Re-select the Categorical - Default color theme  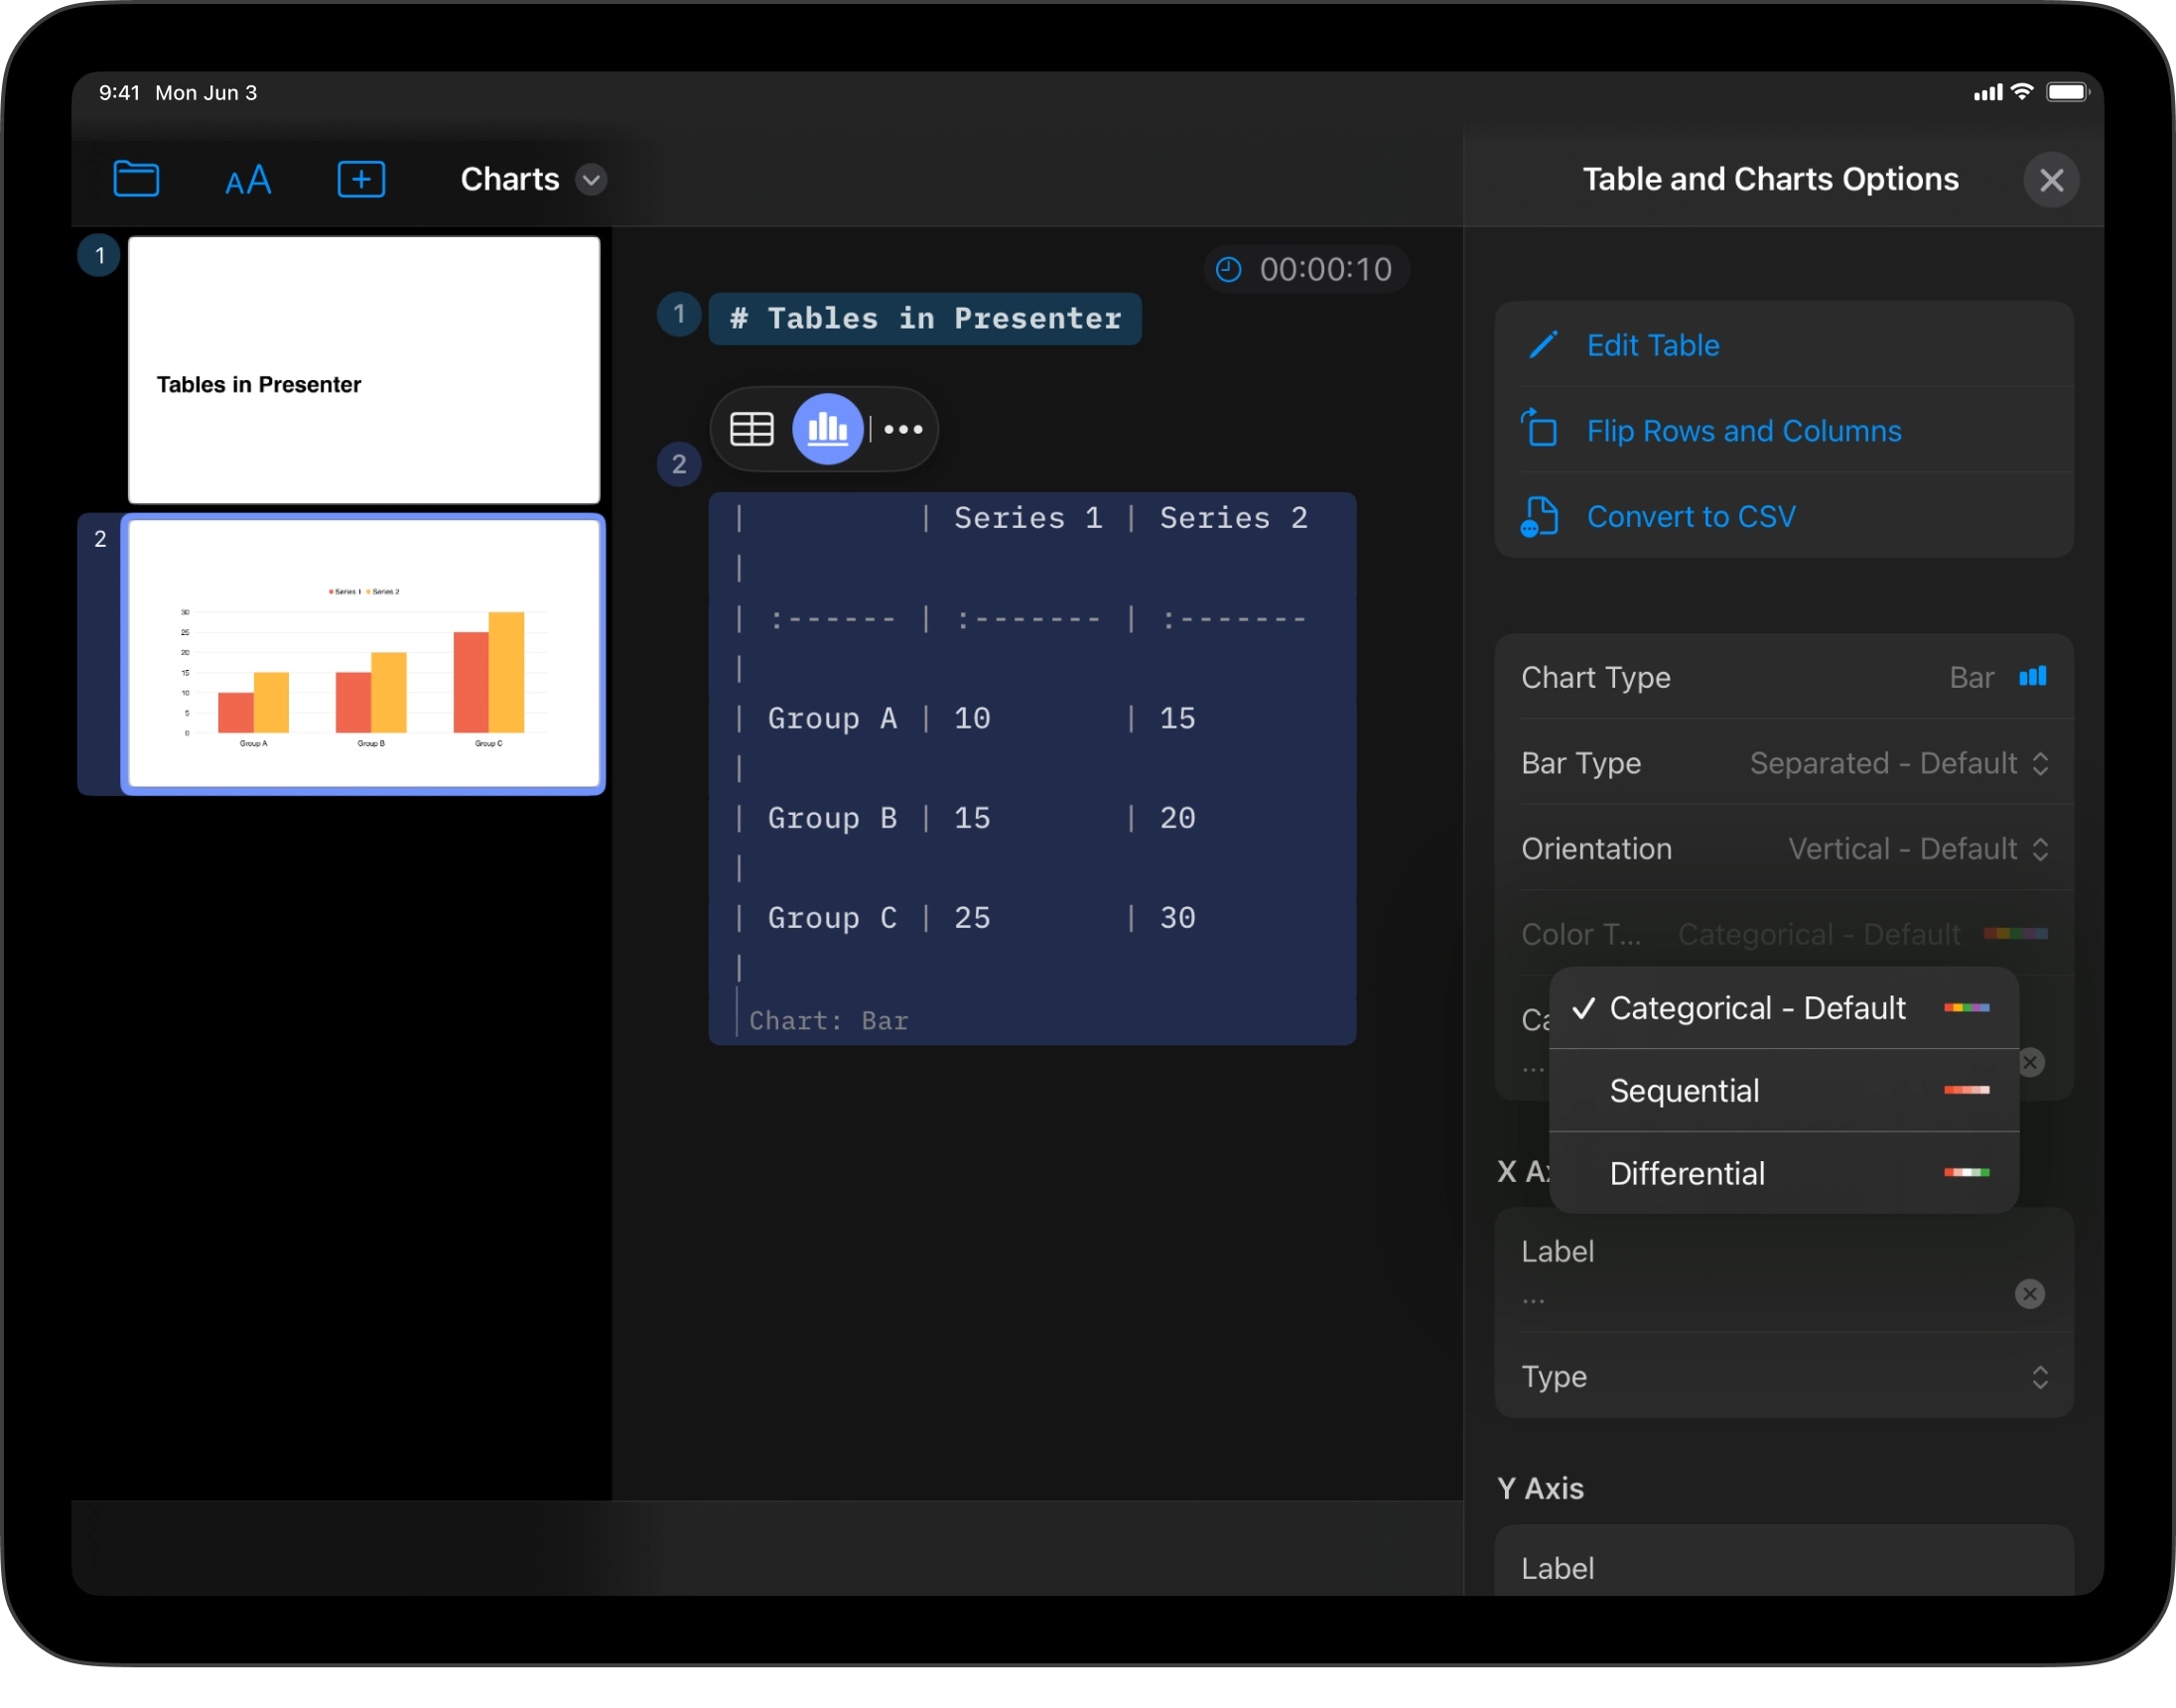click(x=1757, y=1007)
